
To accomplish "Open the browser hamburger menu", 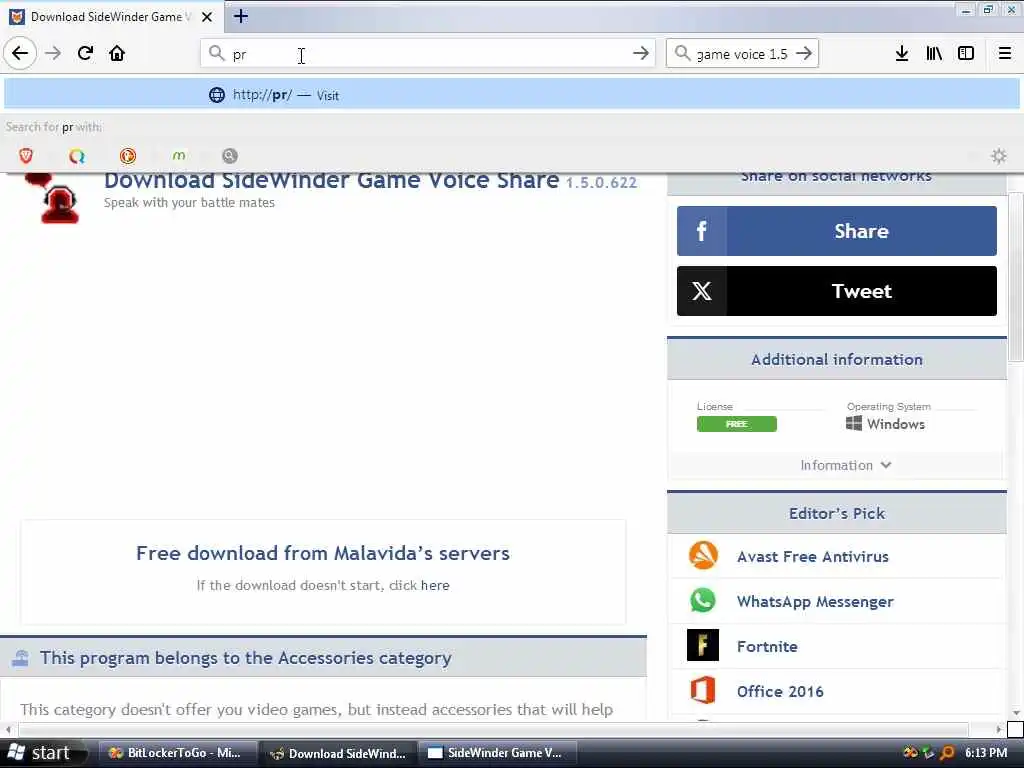I will [1005, 53].
